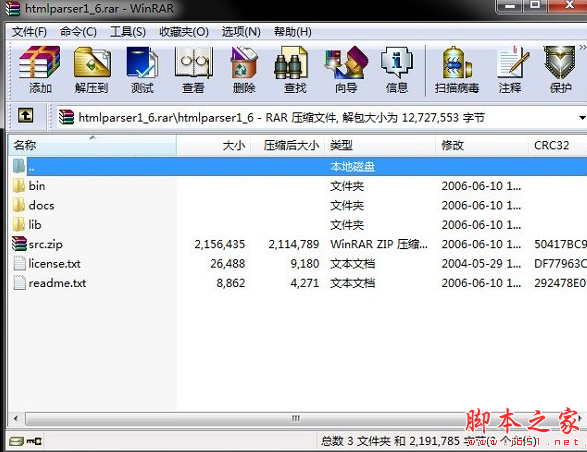Open the 选项(N) menu
Screen dimensions: 587x452
[241, 32]
